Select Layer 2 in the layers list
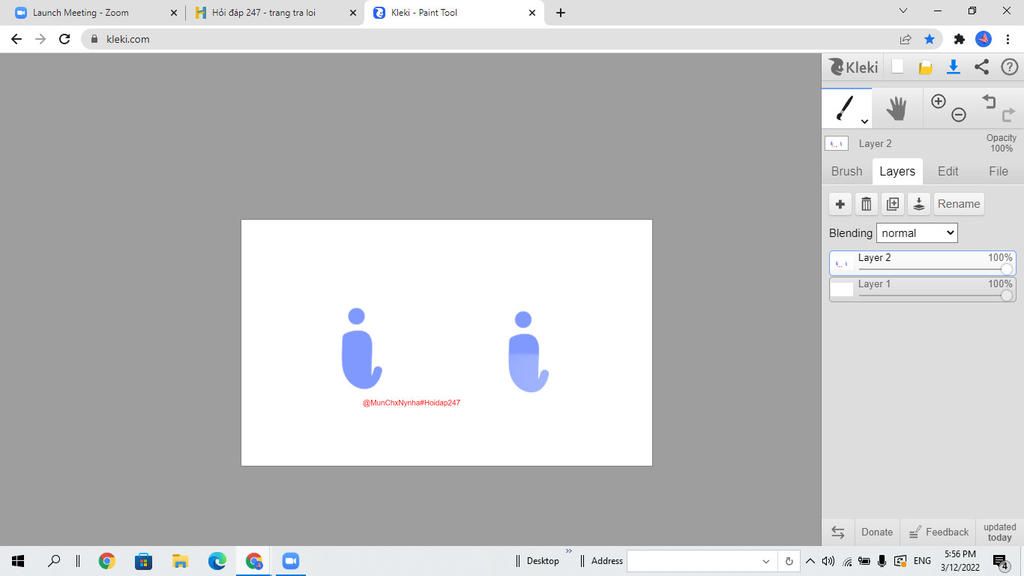Viewport: 1024px width, 576px height. (x=922, y=263)
